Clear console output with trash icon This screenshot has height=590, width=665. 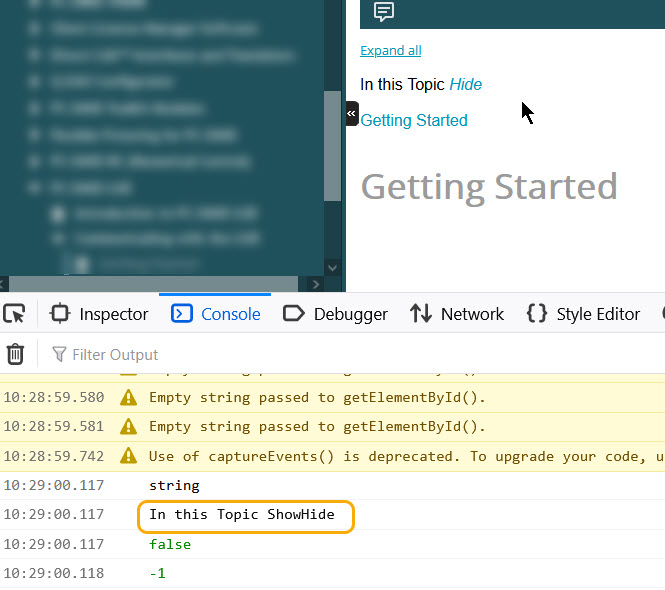coord(15,354)
